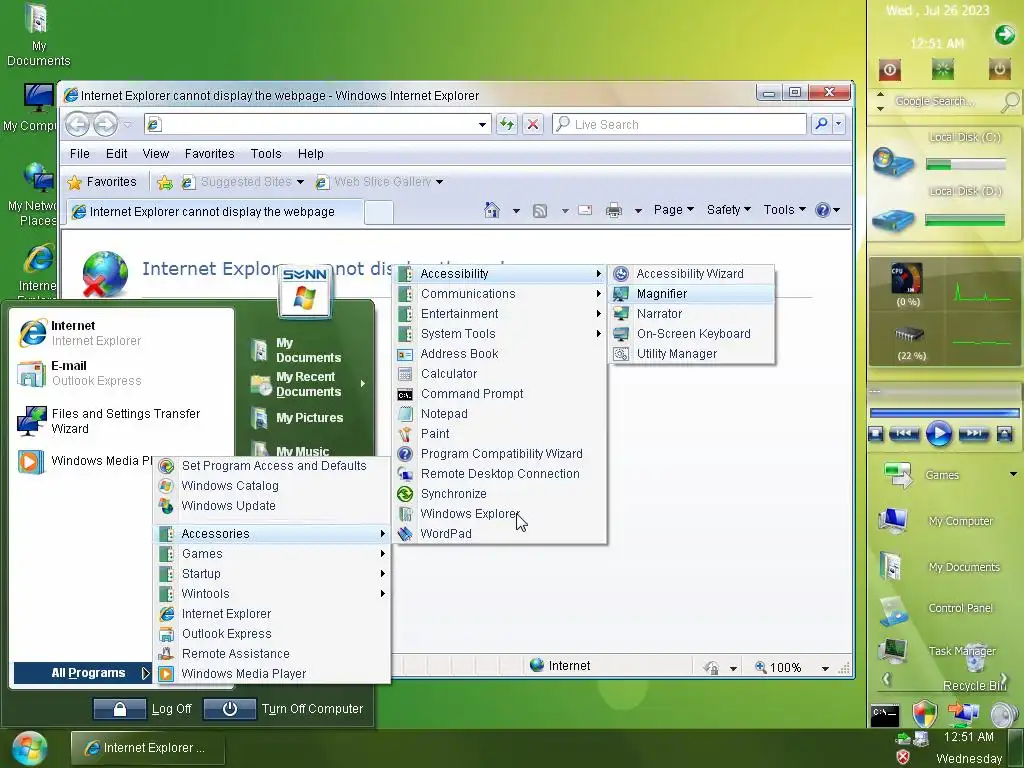This screenshot has width=1024, height=768.
Task: Open Windows Catalog
Action: tap(272, 486)
